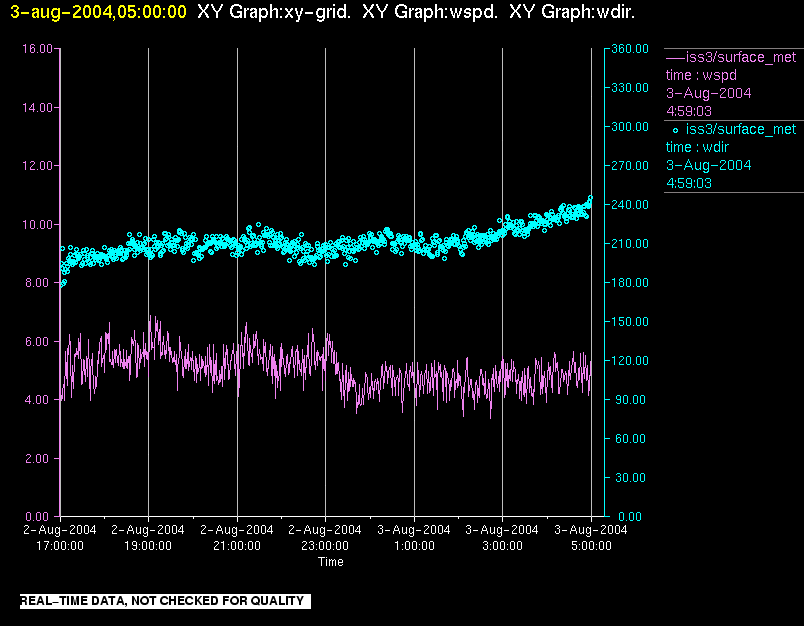Select the iss3/surface_met wspd legend entry

[x=733, y=84]
